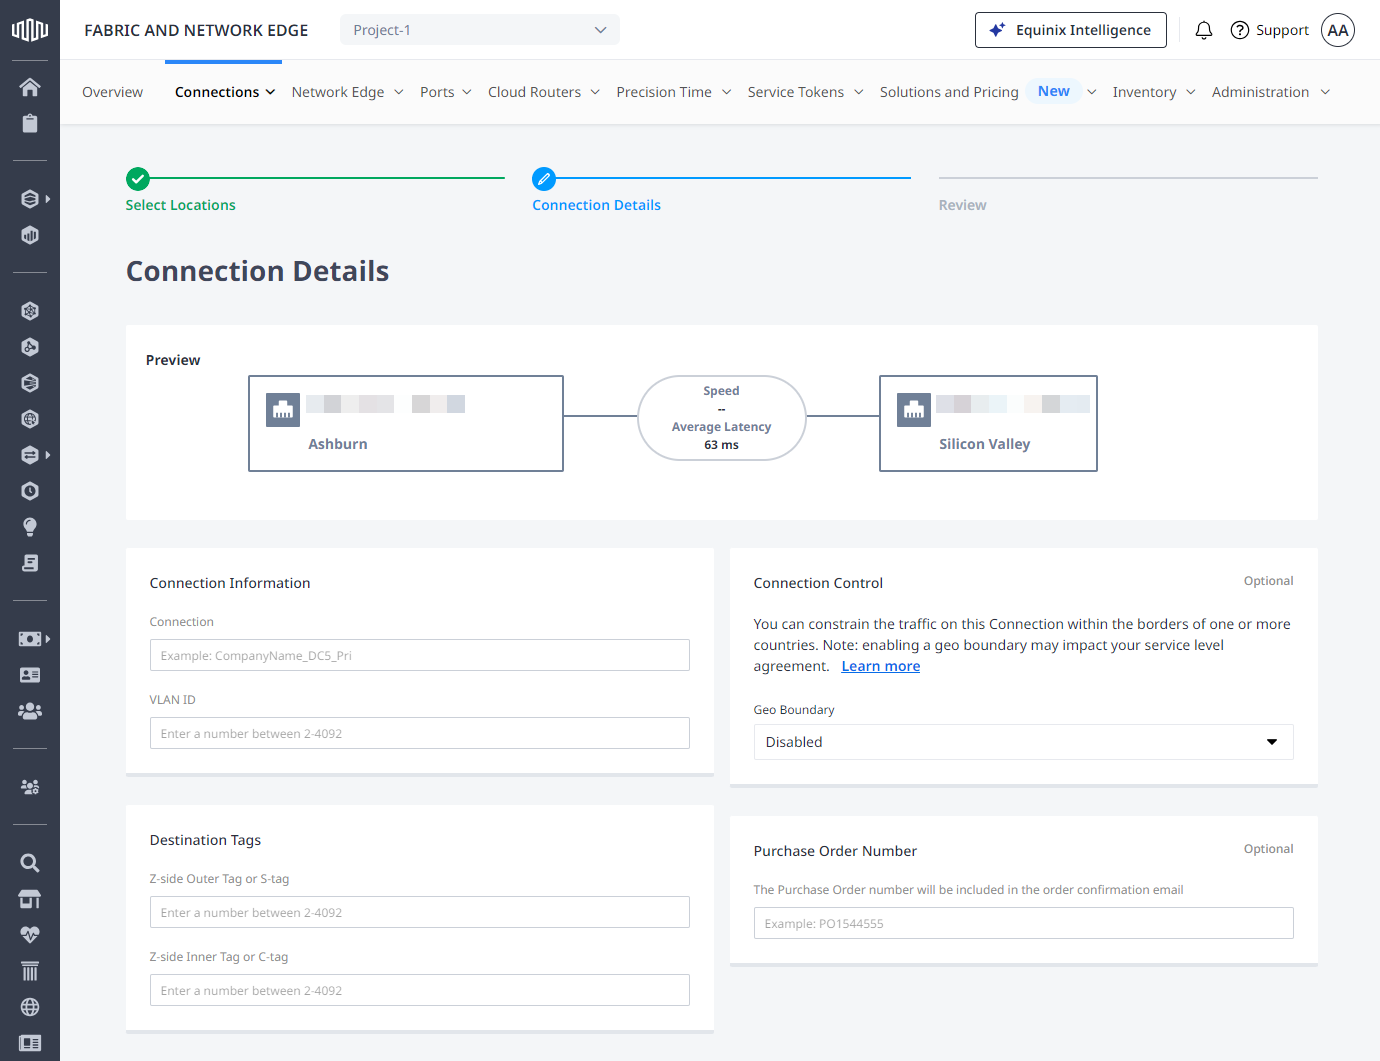Focus the Connection name input field
The width and height of the screenshot is (1380, 1061).
419,655
